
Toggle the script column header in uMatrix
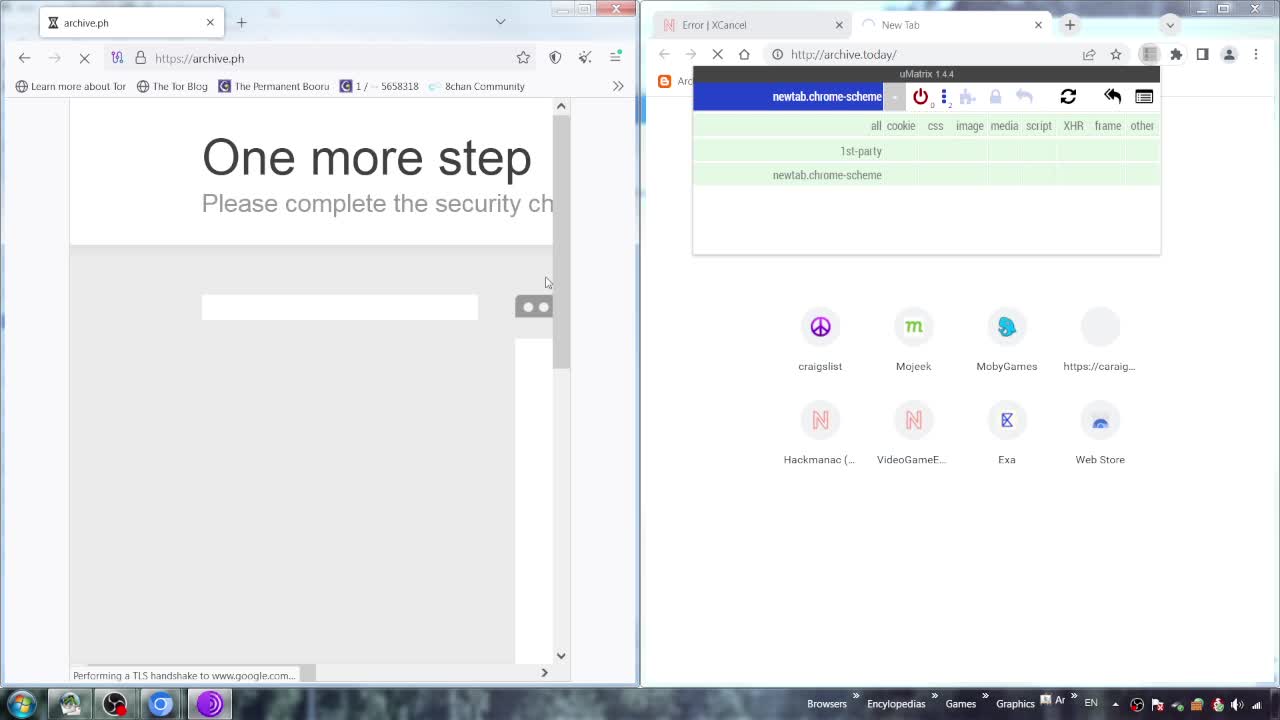[x=1038, y=126]
